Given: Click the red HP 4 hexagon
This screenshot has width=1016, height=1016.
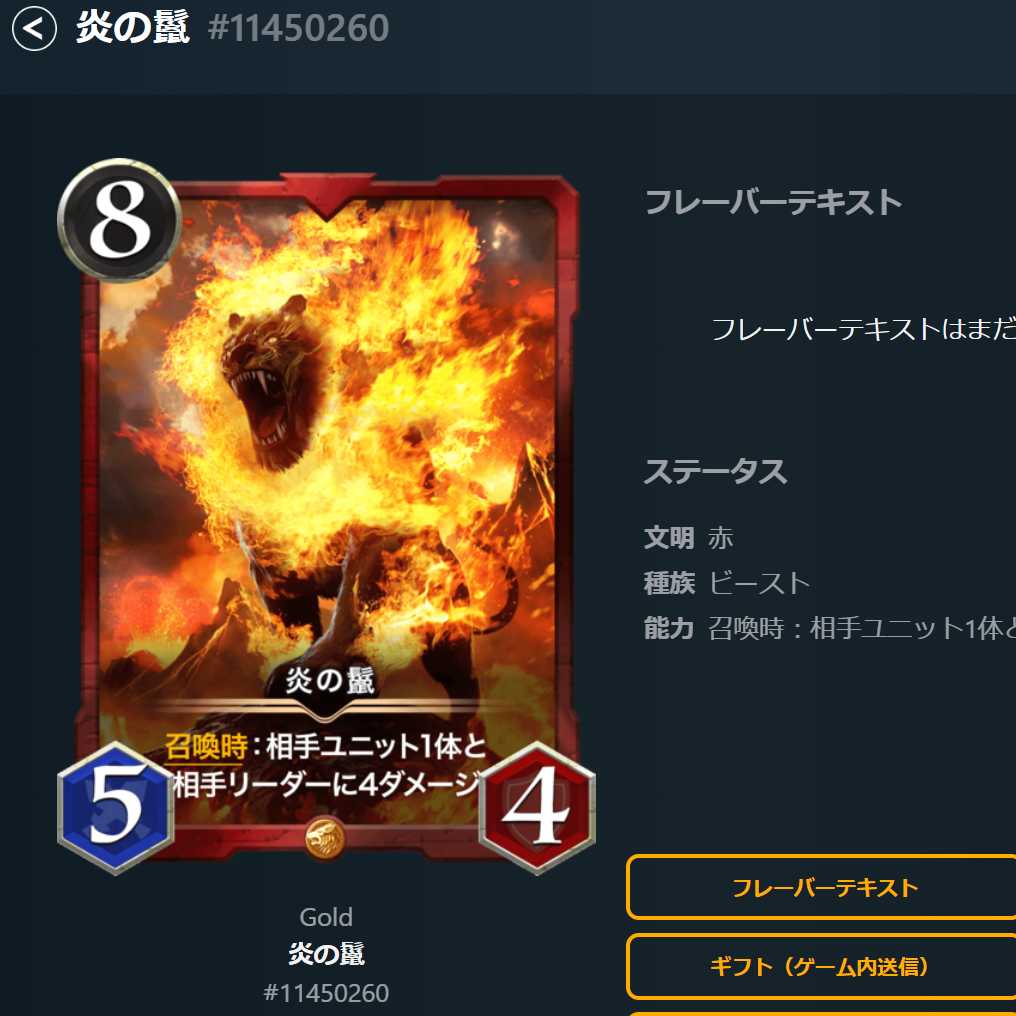Looking at the screenshot, I should (x=537, y=807).
